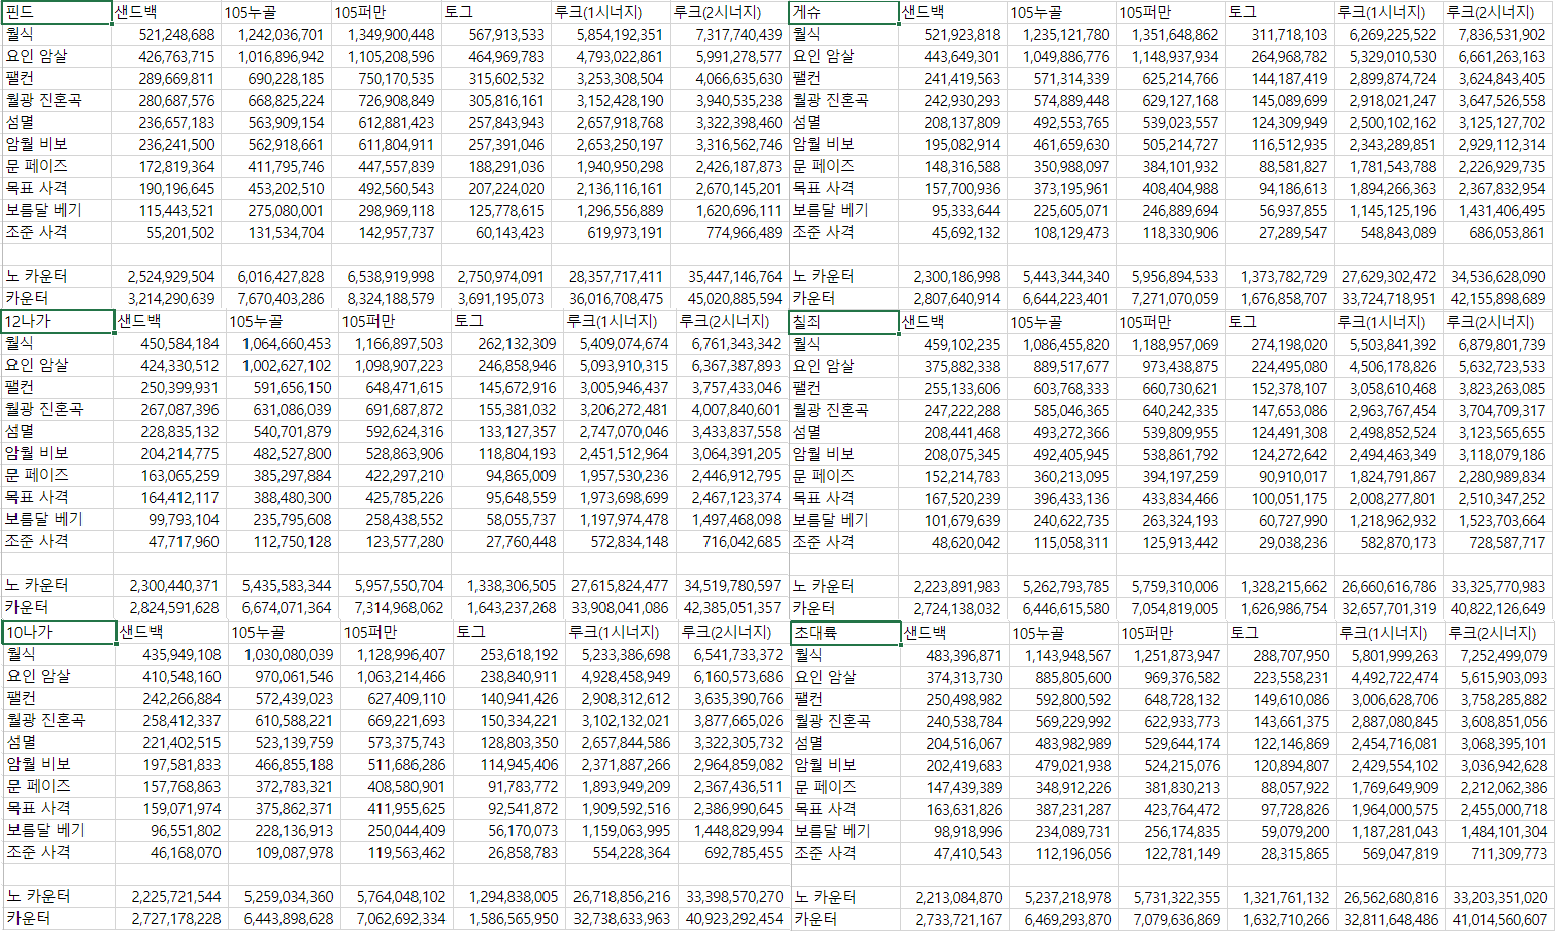1555x931 pixels.
Task: Select the cell with value 42,385,051,357
Action: tap(732, 607)
